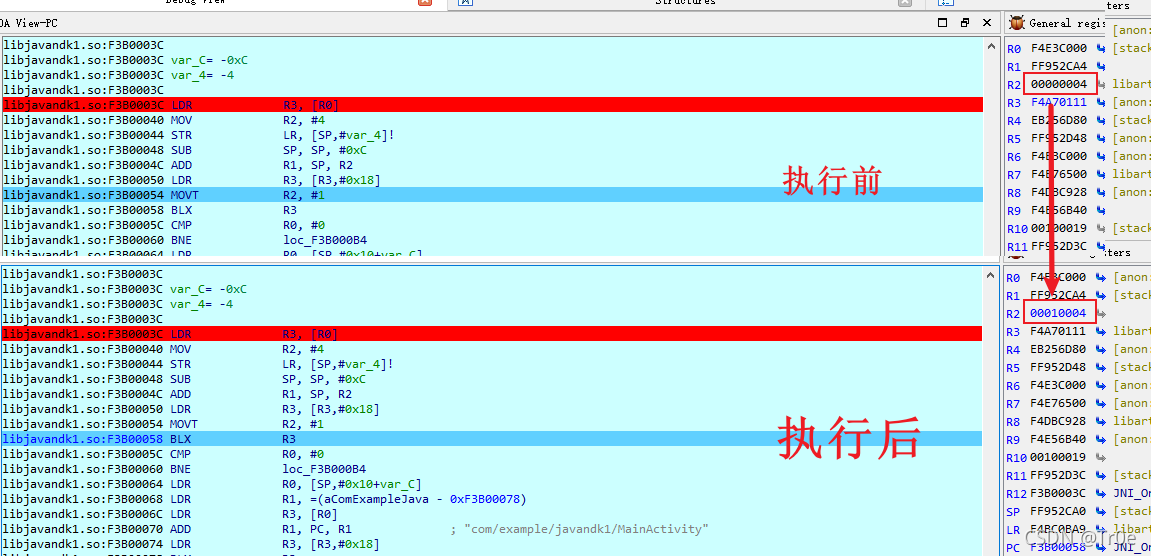Screen dimensions: 1151x556
Task: Switch to the Structures tab
Action: [684, 2]
